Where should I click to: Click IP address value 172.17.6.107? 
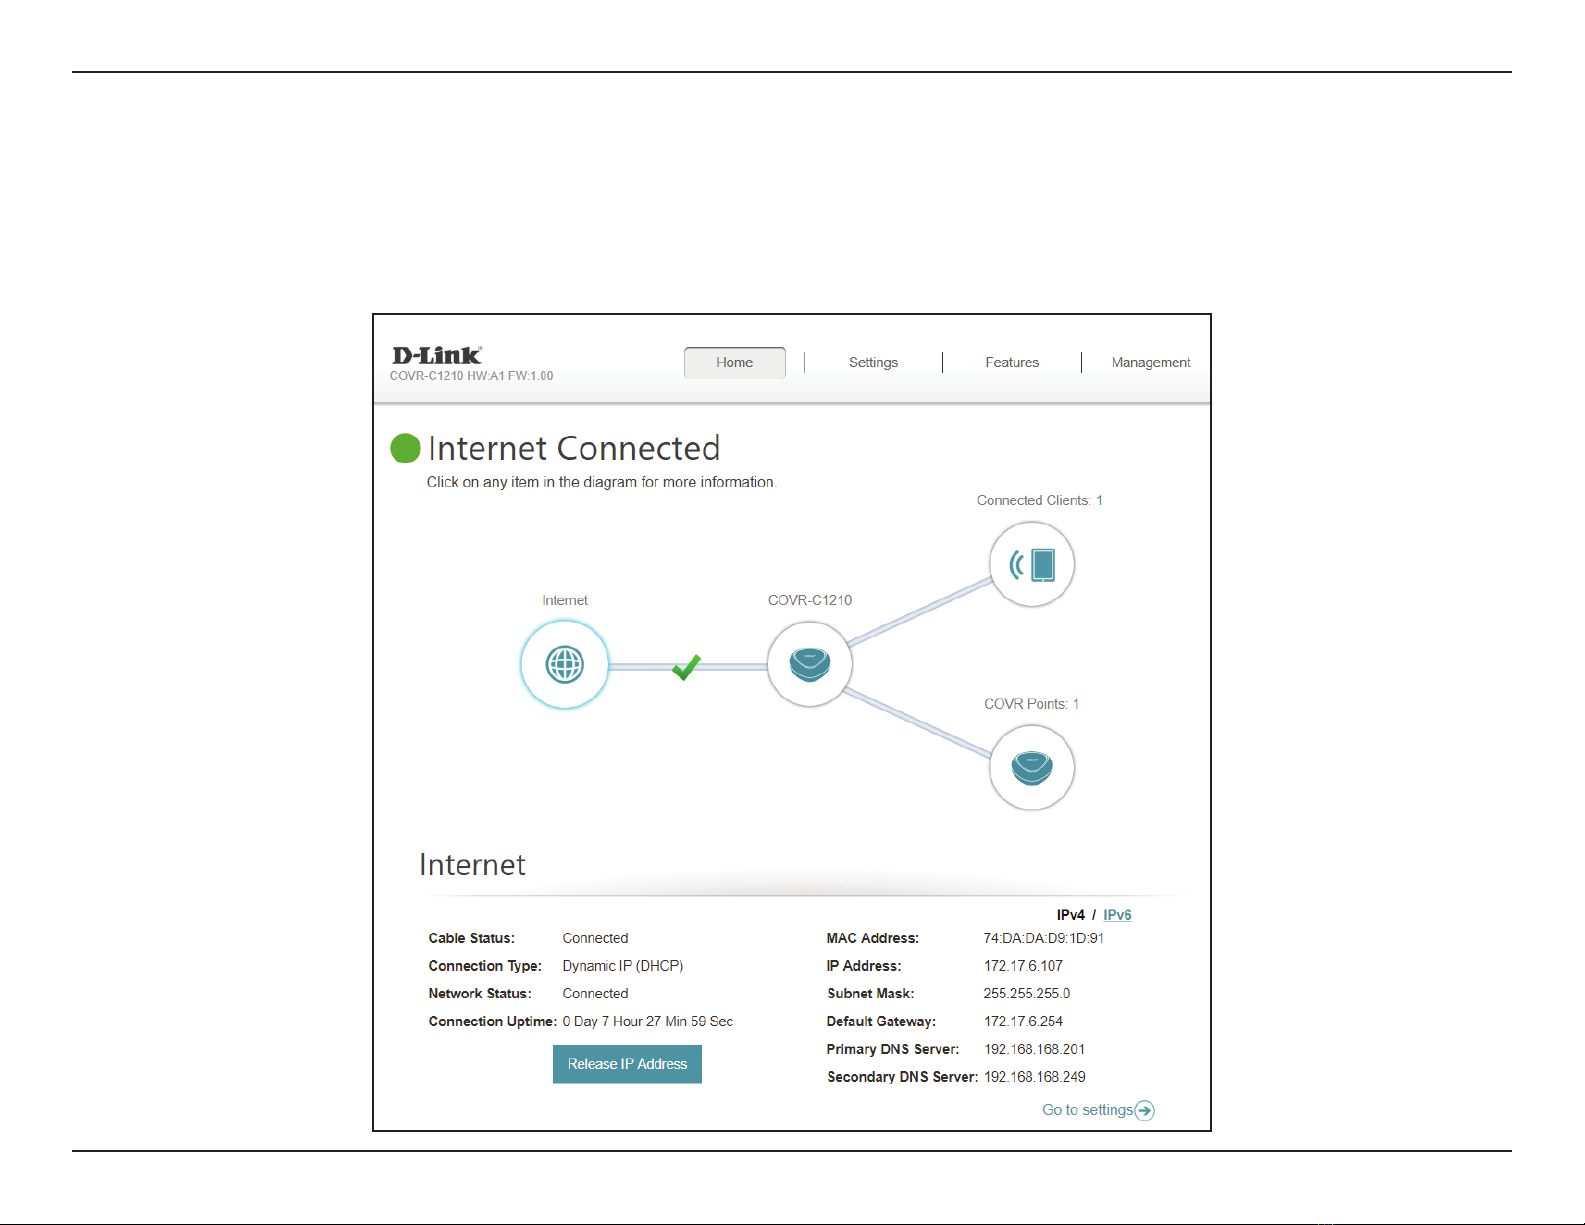point(1023,966)
